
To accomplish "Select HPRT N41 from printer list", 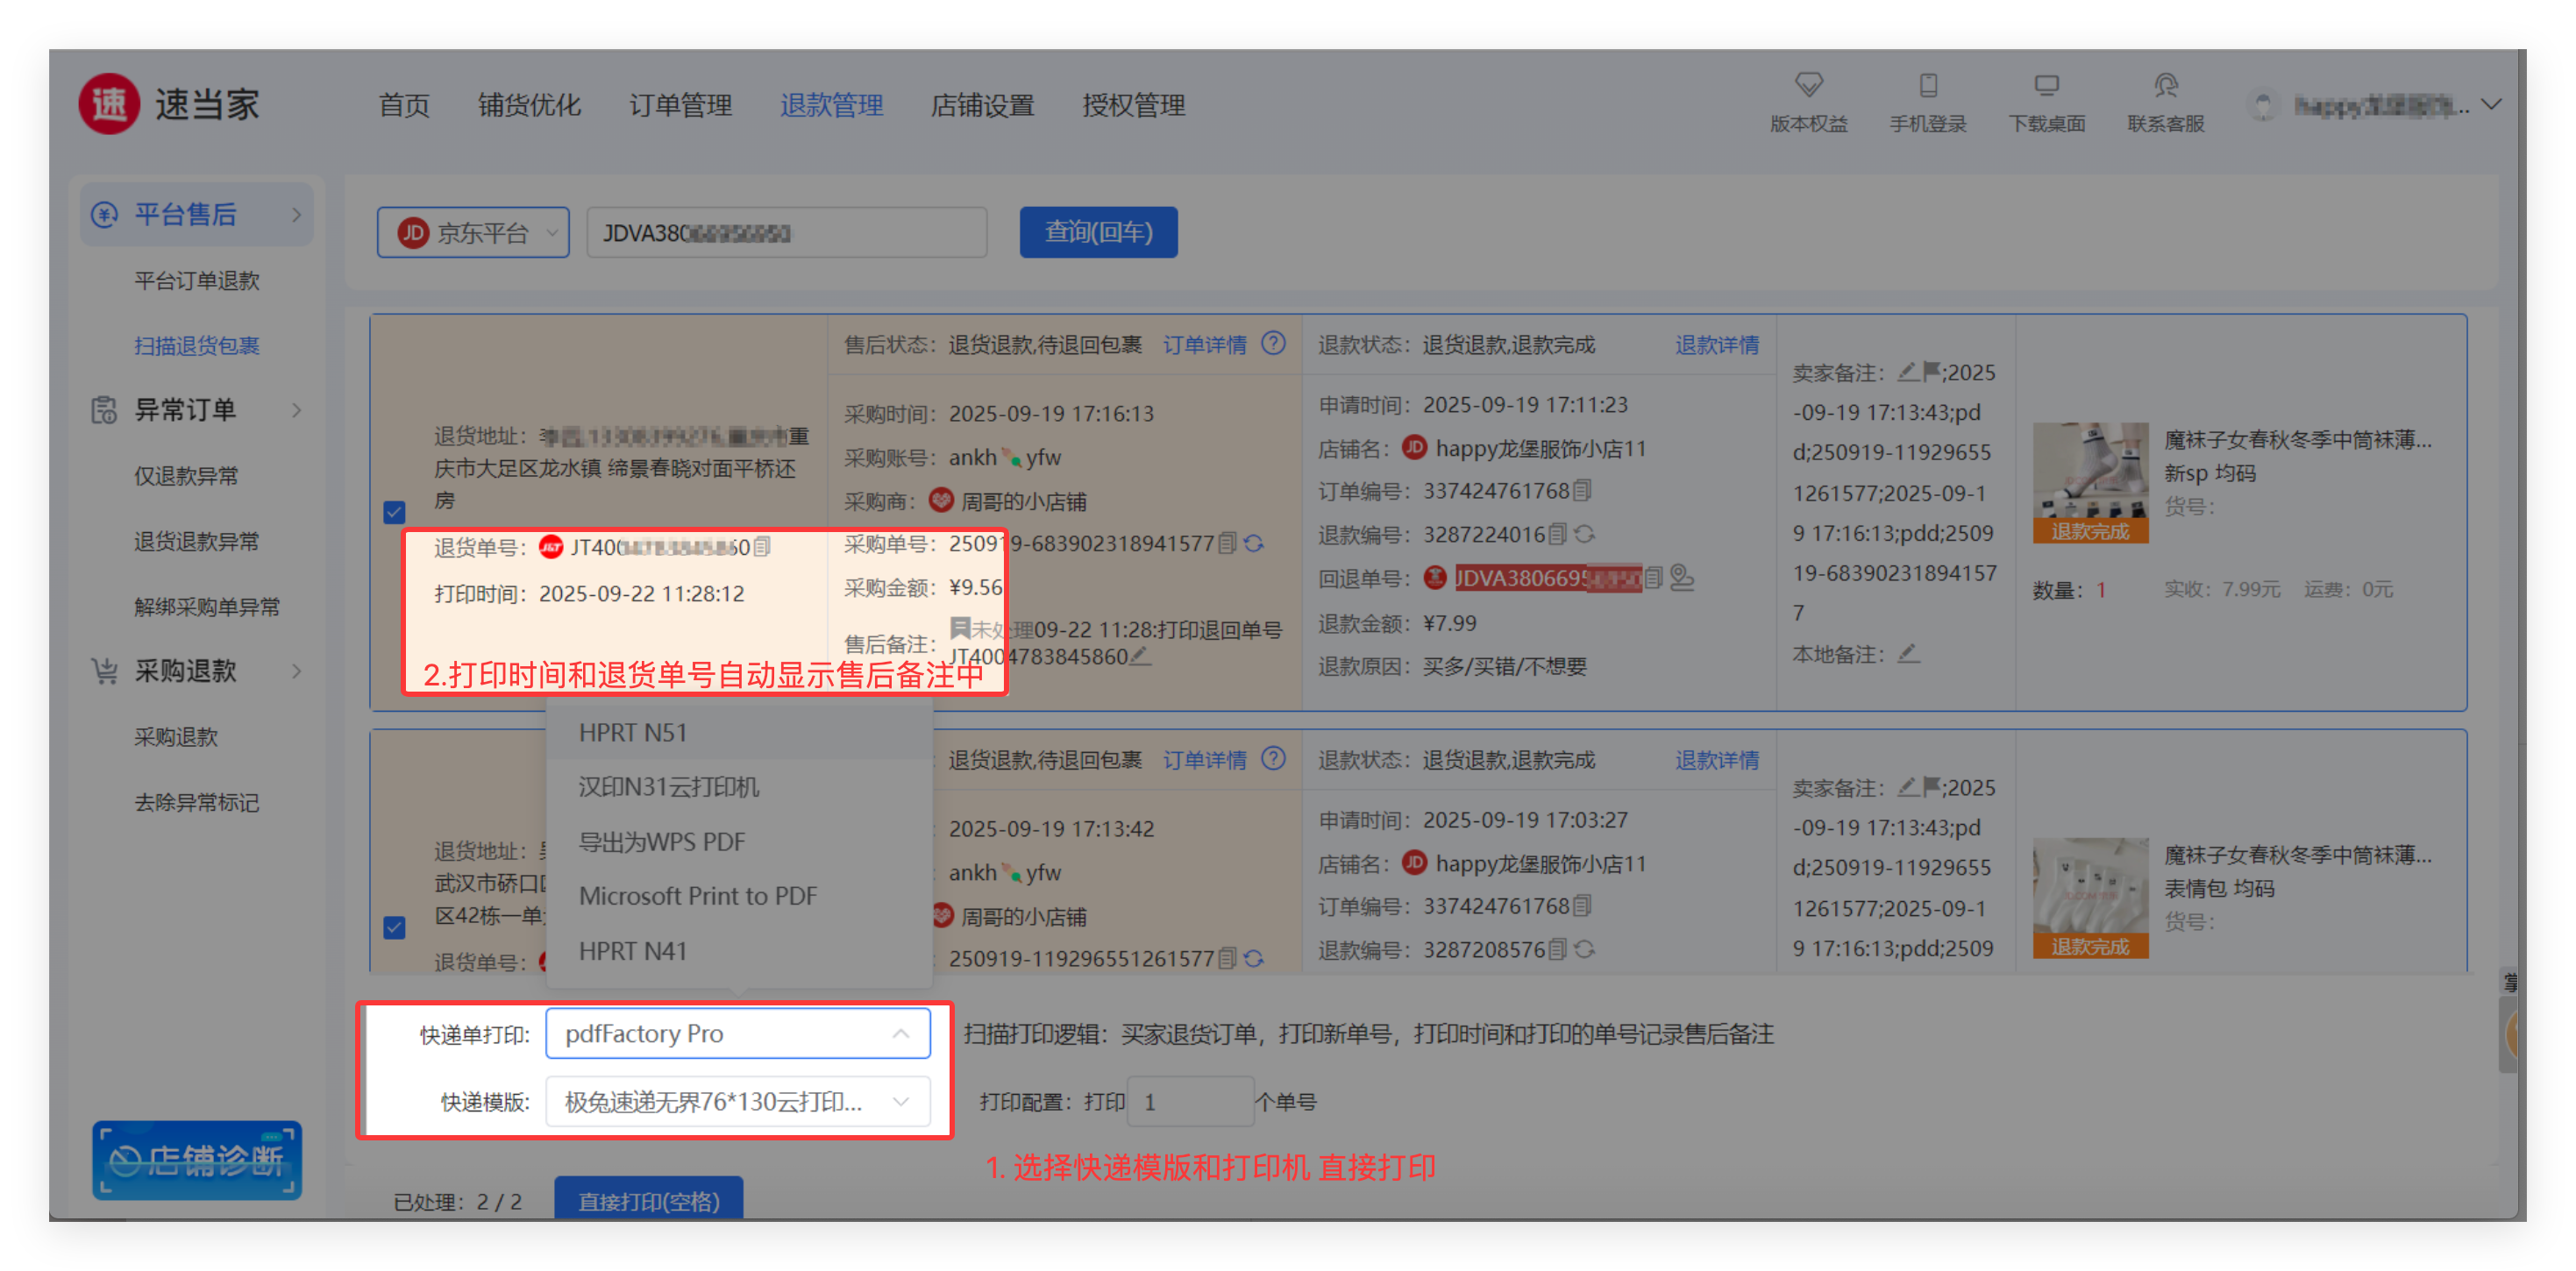I will (x=633, y=951).
